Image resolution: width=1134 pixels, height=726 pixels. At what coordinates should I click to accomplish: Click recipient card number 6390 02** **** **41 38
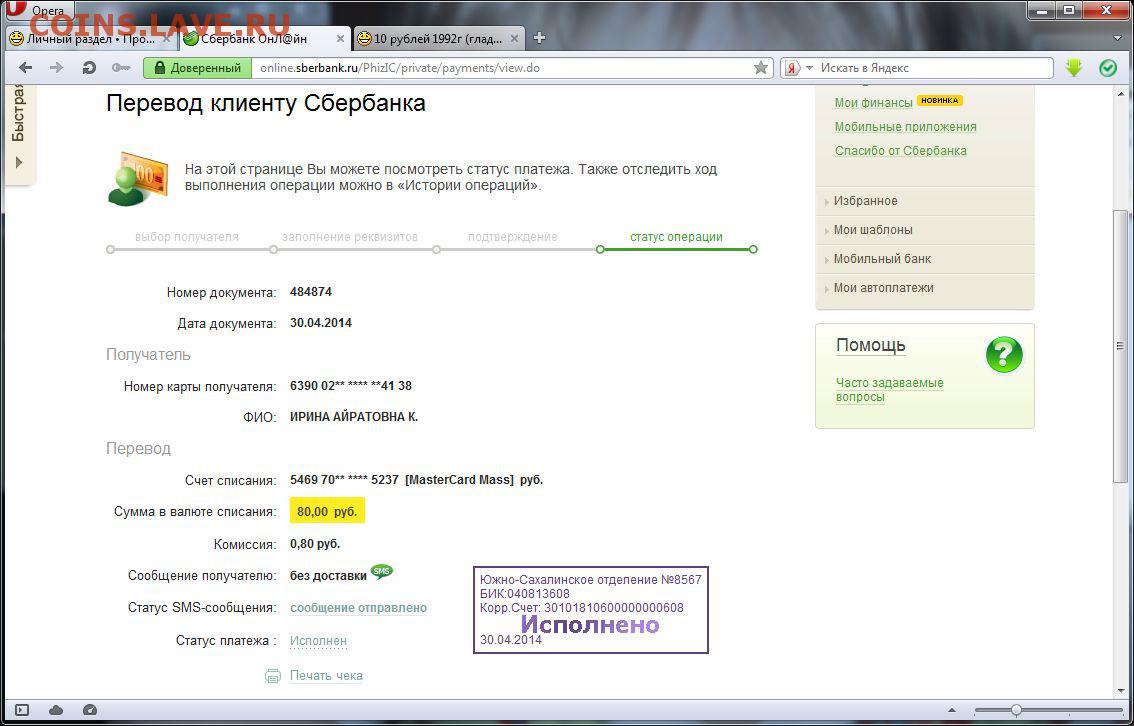351,386
